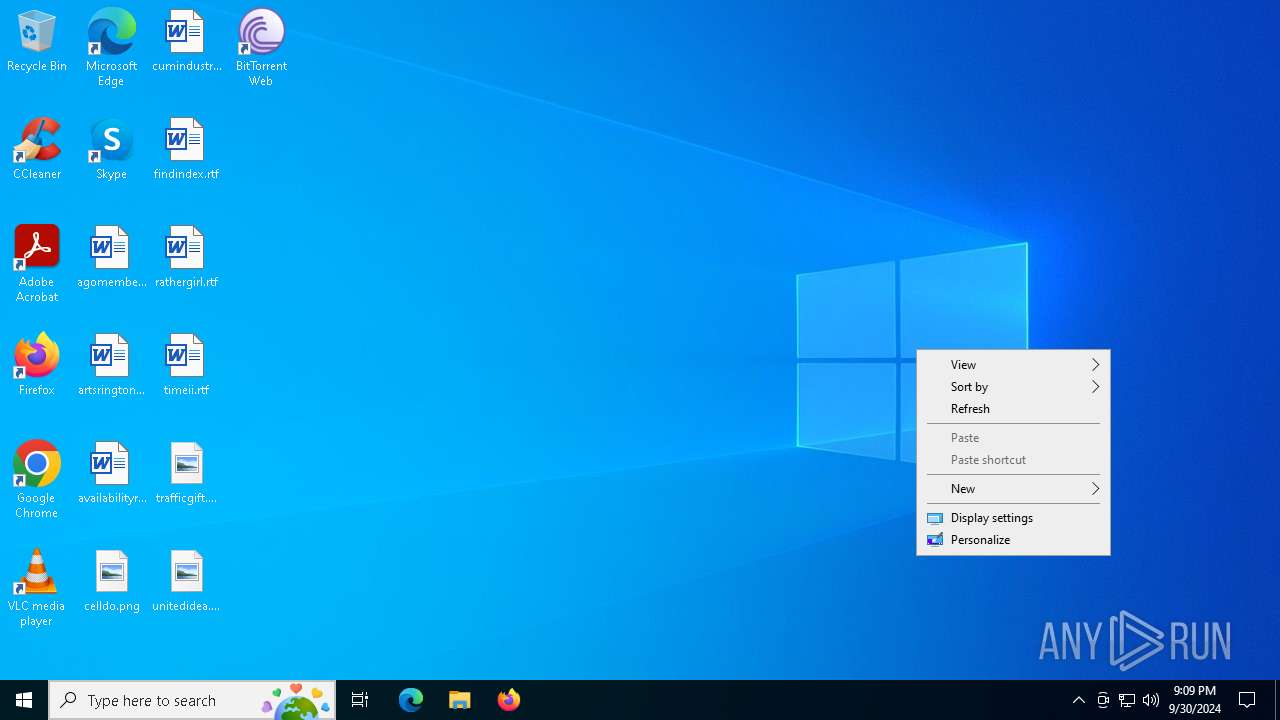
Task: Select the findindex.rtf file icon
Action: tap(186, 150)
